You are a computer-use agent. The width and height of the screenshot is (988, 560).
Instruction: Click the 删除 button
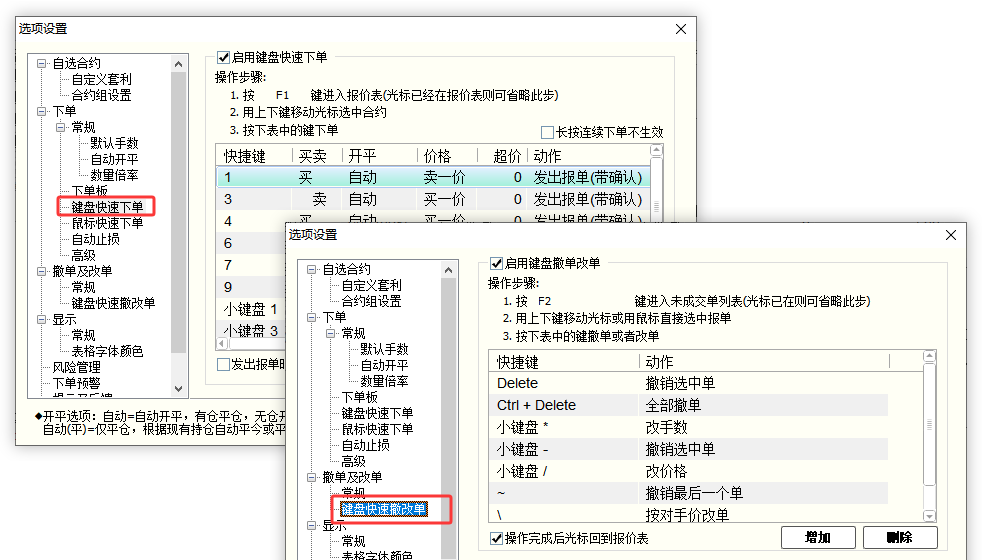(x=900, y=538)
